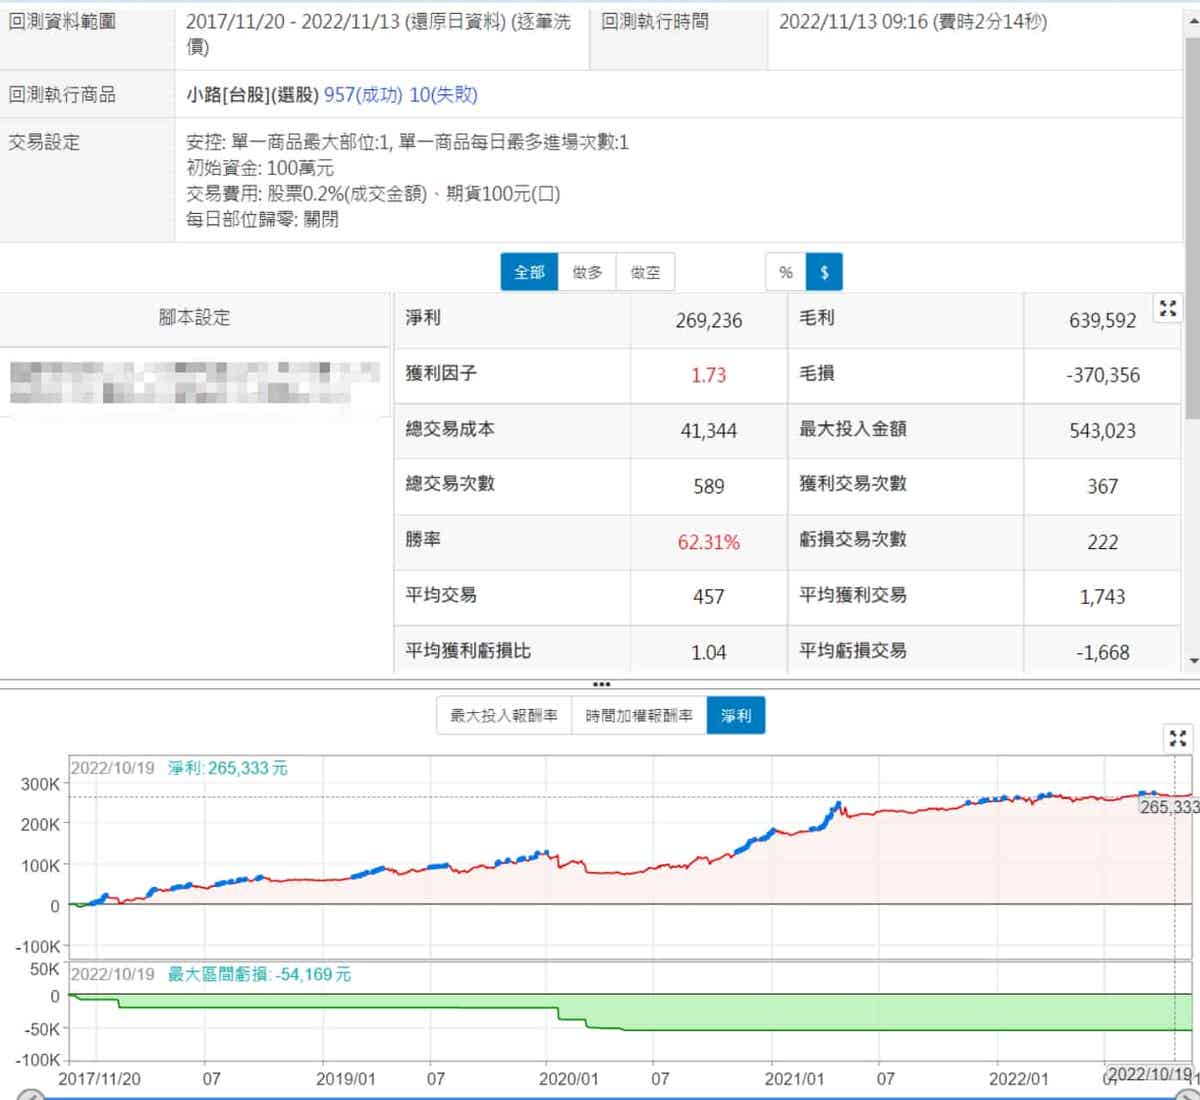The height and width of the screenshot is (1100, 1200).
Task: Select 全部 to show all trades
Action: [x=529, y=272]
